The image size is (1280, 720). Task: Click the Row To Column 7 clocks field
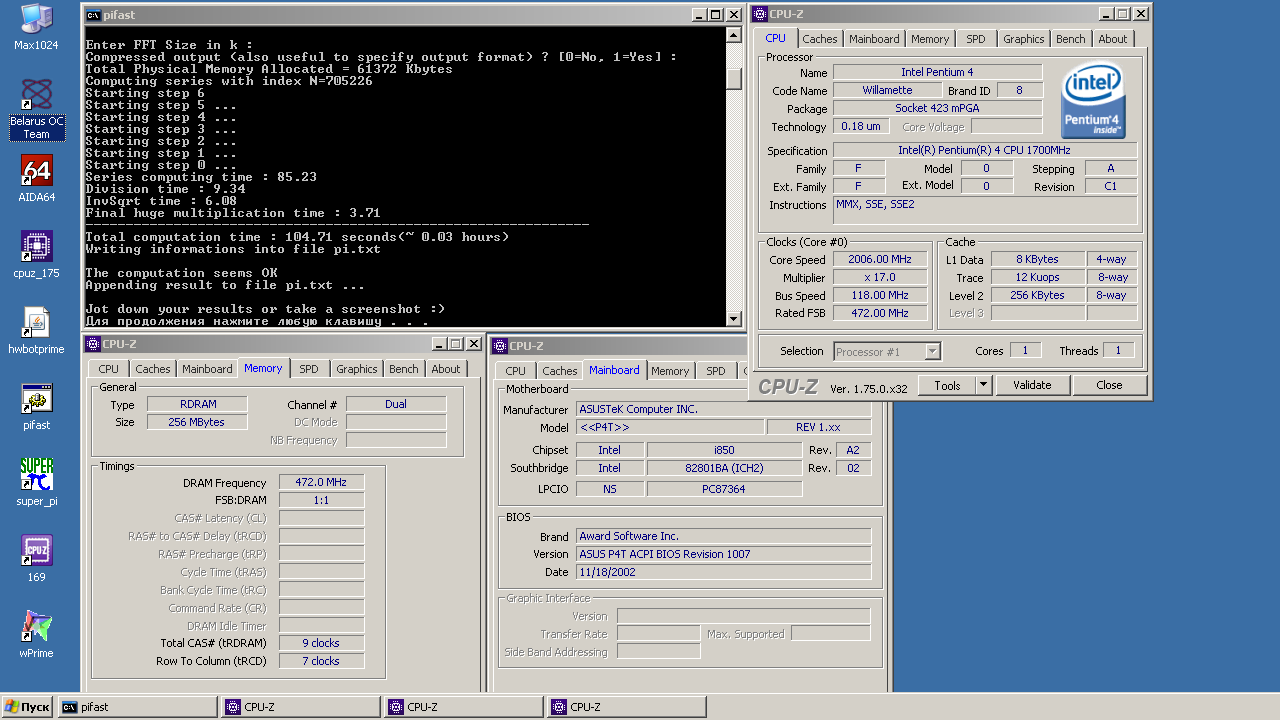[321, 661]
